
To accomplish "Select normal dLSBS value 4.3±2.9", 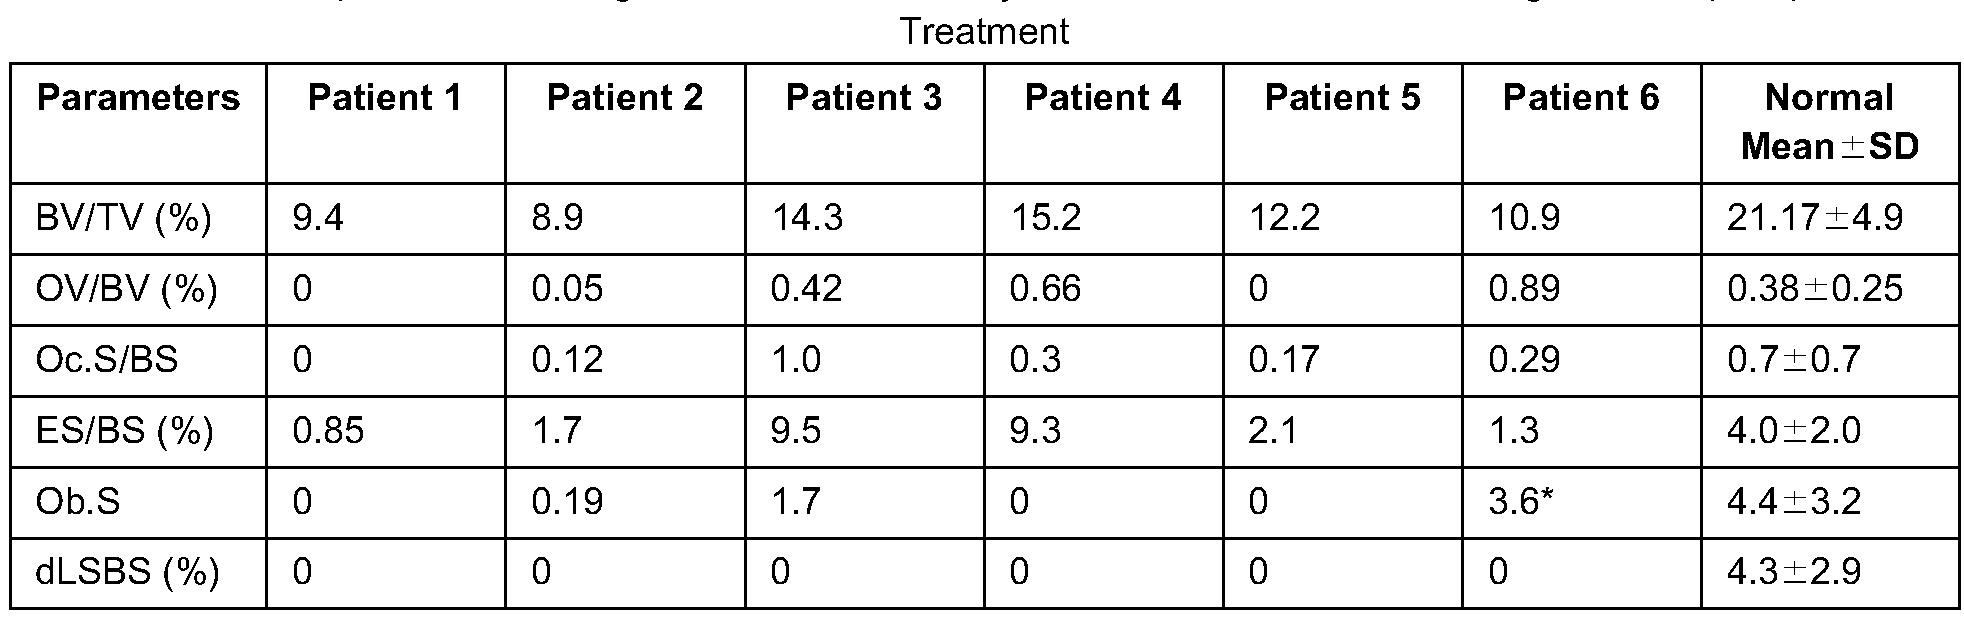I will pyautogui.click(x=1793, y=572).
